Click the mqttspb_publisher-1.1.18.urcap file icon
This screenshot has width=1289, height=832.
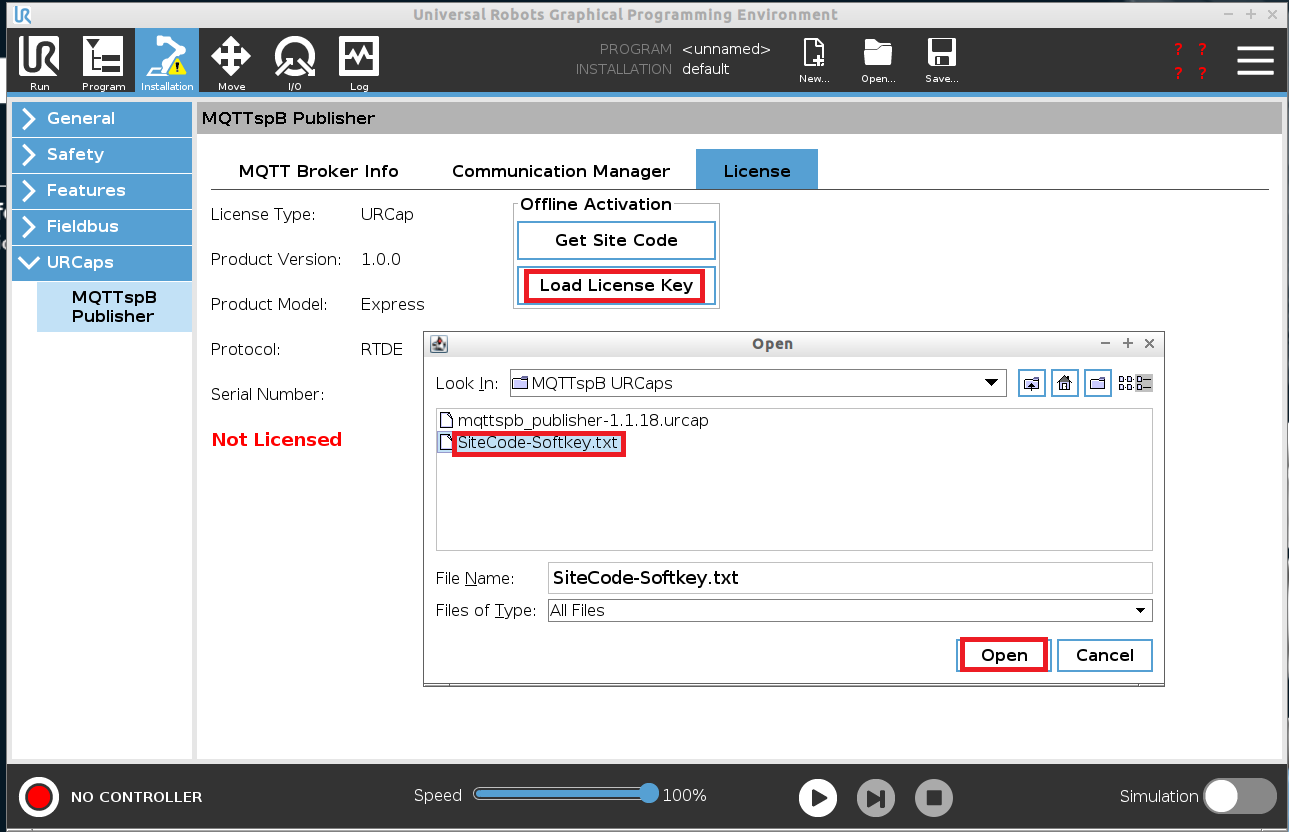[x=446, y=420]
